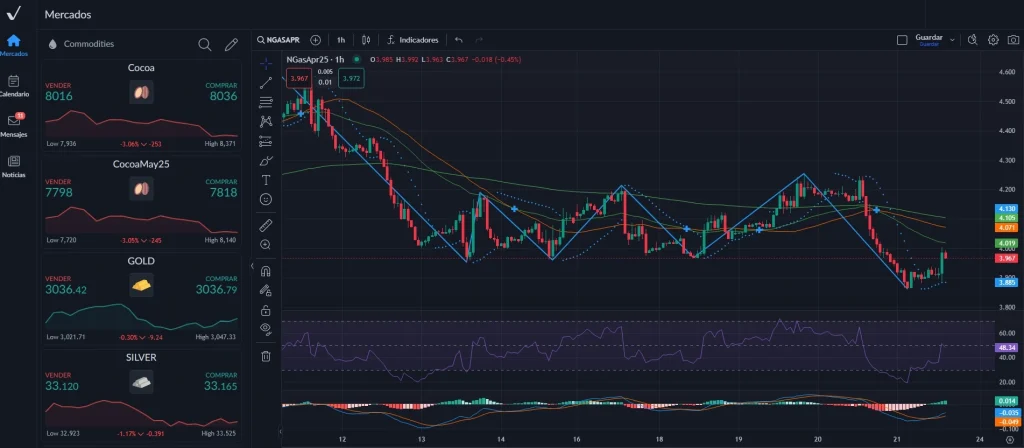Viewport: 1024px width, 448px height.
Task: Click the Cocoa COMPRAR price 8036
Action: [x=223, y=96]
